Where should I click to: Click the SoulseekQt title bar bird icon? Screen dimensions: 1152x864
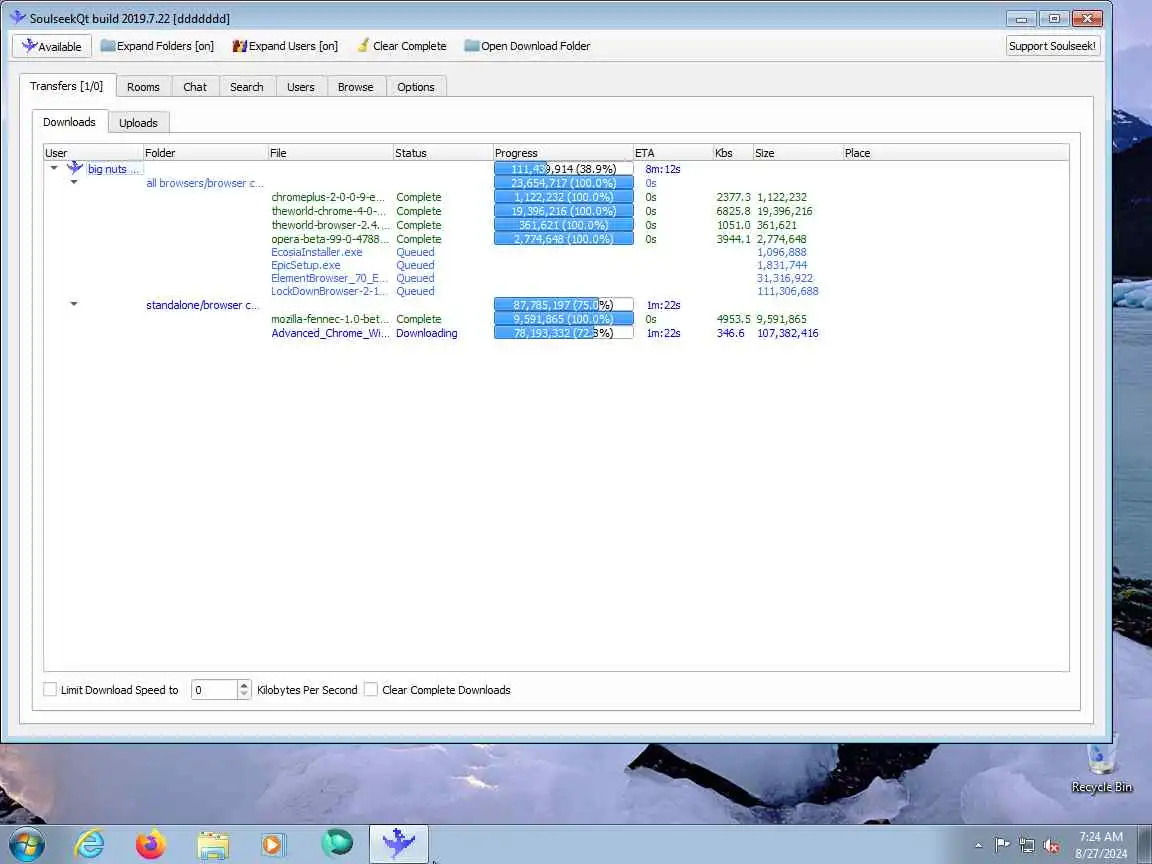[x=18, y=17]
